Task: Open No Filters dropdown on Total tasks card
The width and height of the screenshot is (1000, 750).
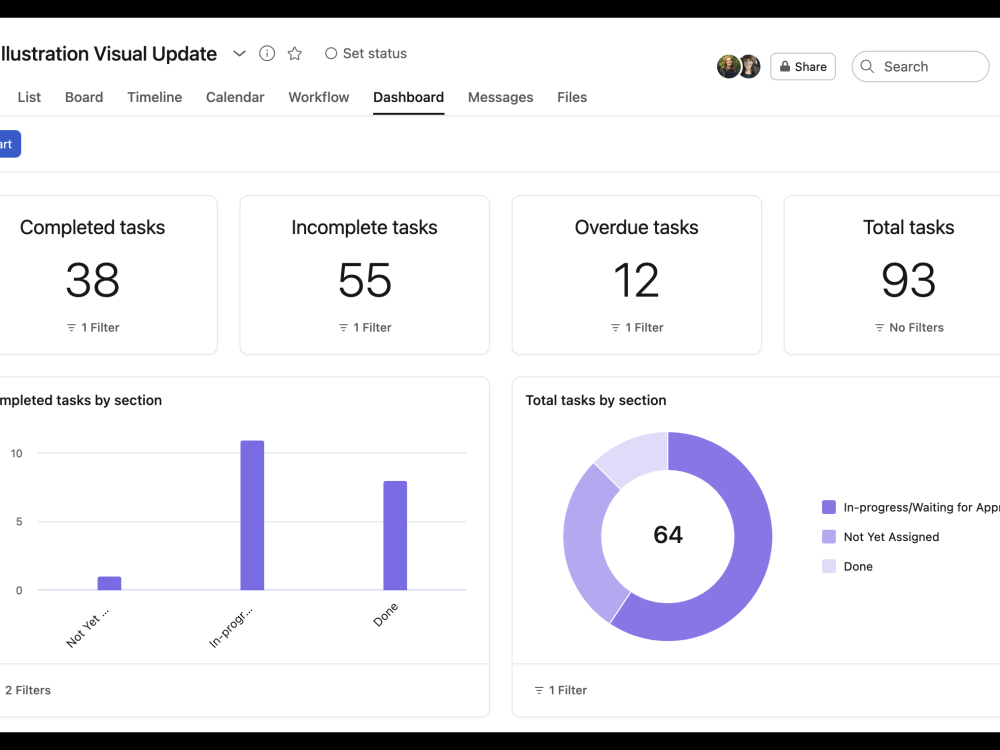Action: [908, 327]
